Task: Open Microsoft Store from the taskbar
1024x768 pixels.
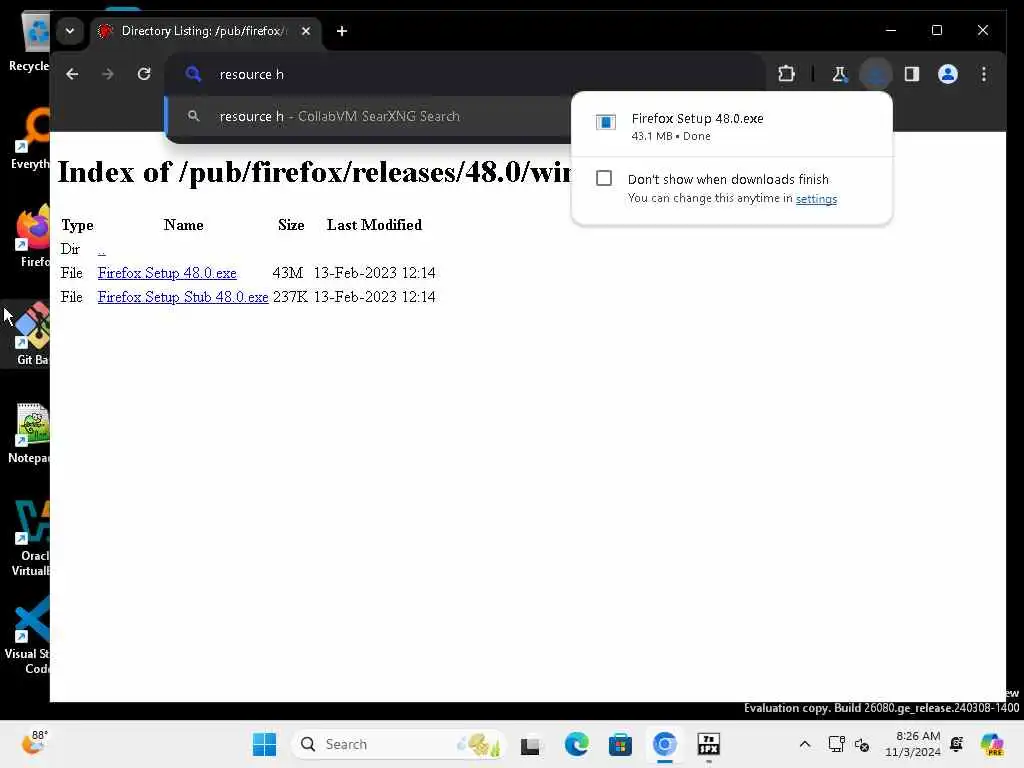Action: tap(620, 744)
